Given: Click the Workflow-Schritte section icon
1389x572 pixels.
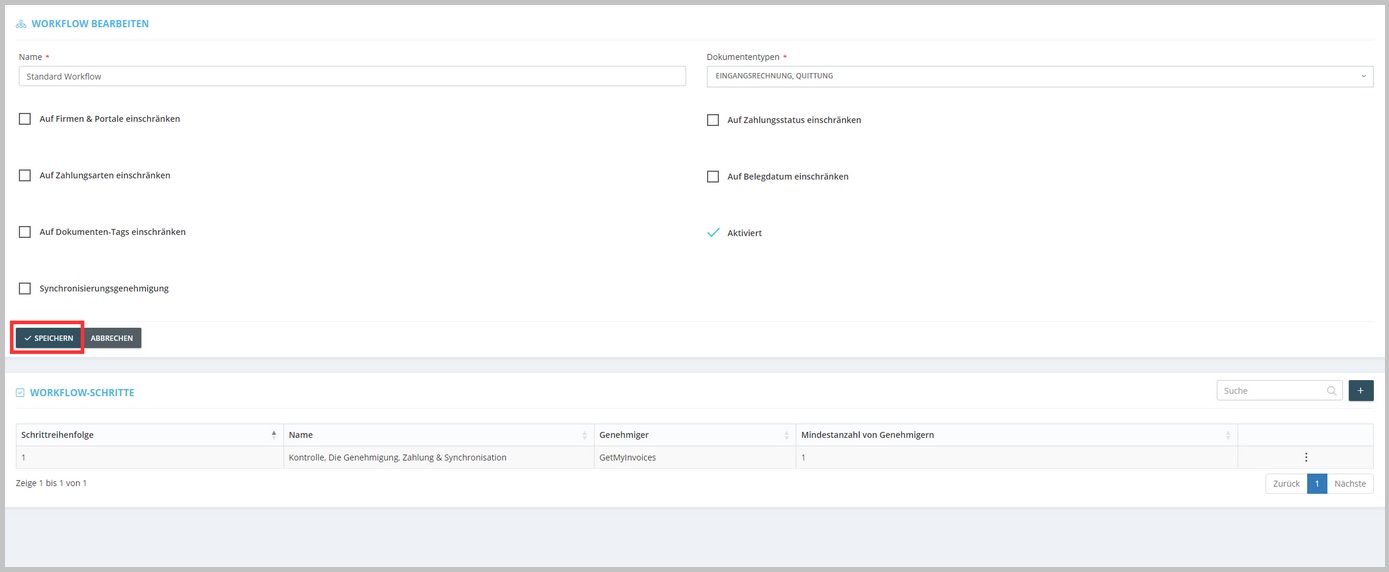Looking at the screenshot, I should [20, 393].
